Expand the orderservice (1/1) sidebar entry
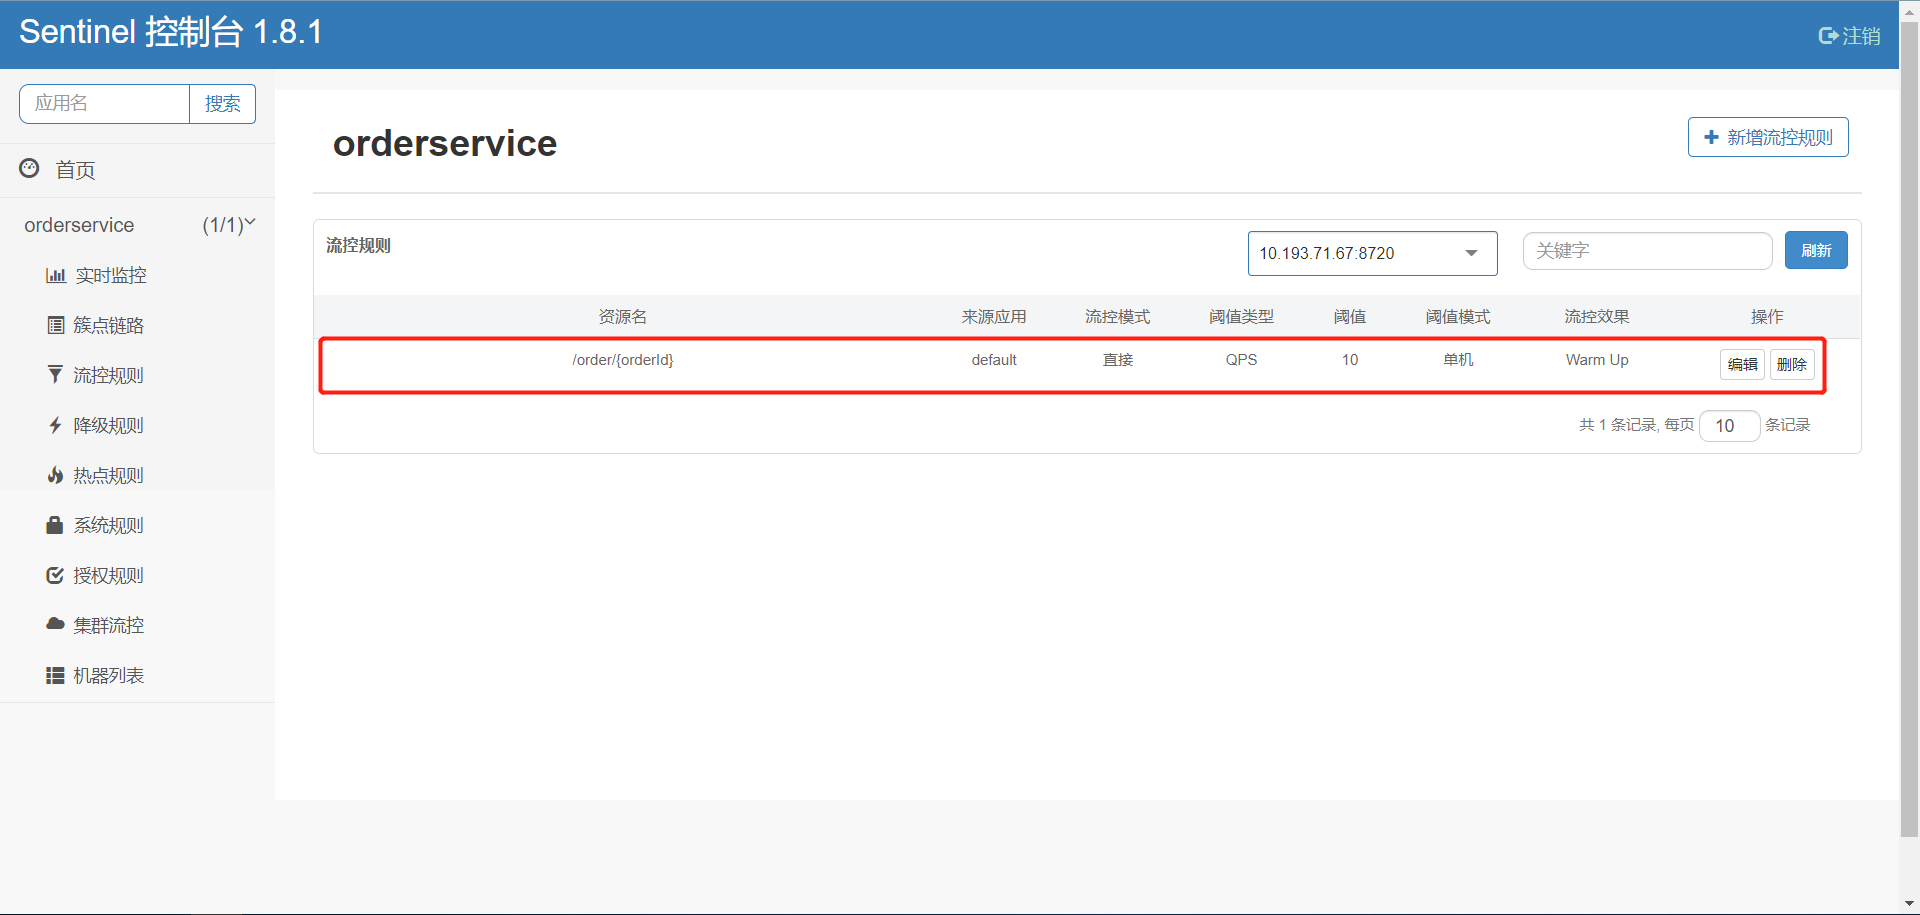Viewport: 1920px width, 915px height. (138, 225)
